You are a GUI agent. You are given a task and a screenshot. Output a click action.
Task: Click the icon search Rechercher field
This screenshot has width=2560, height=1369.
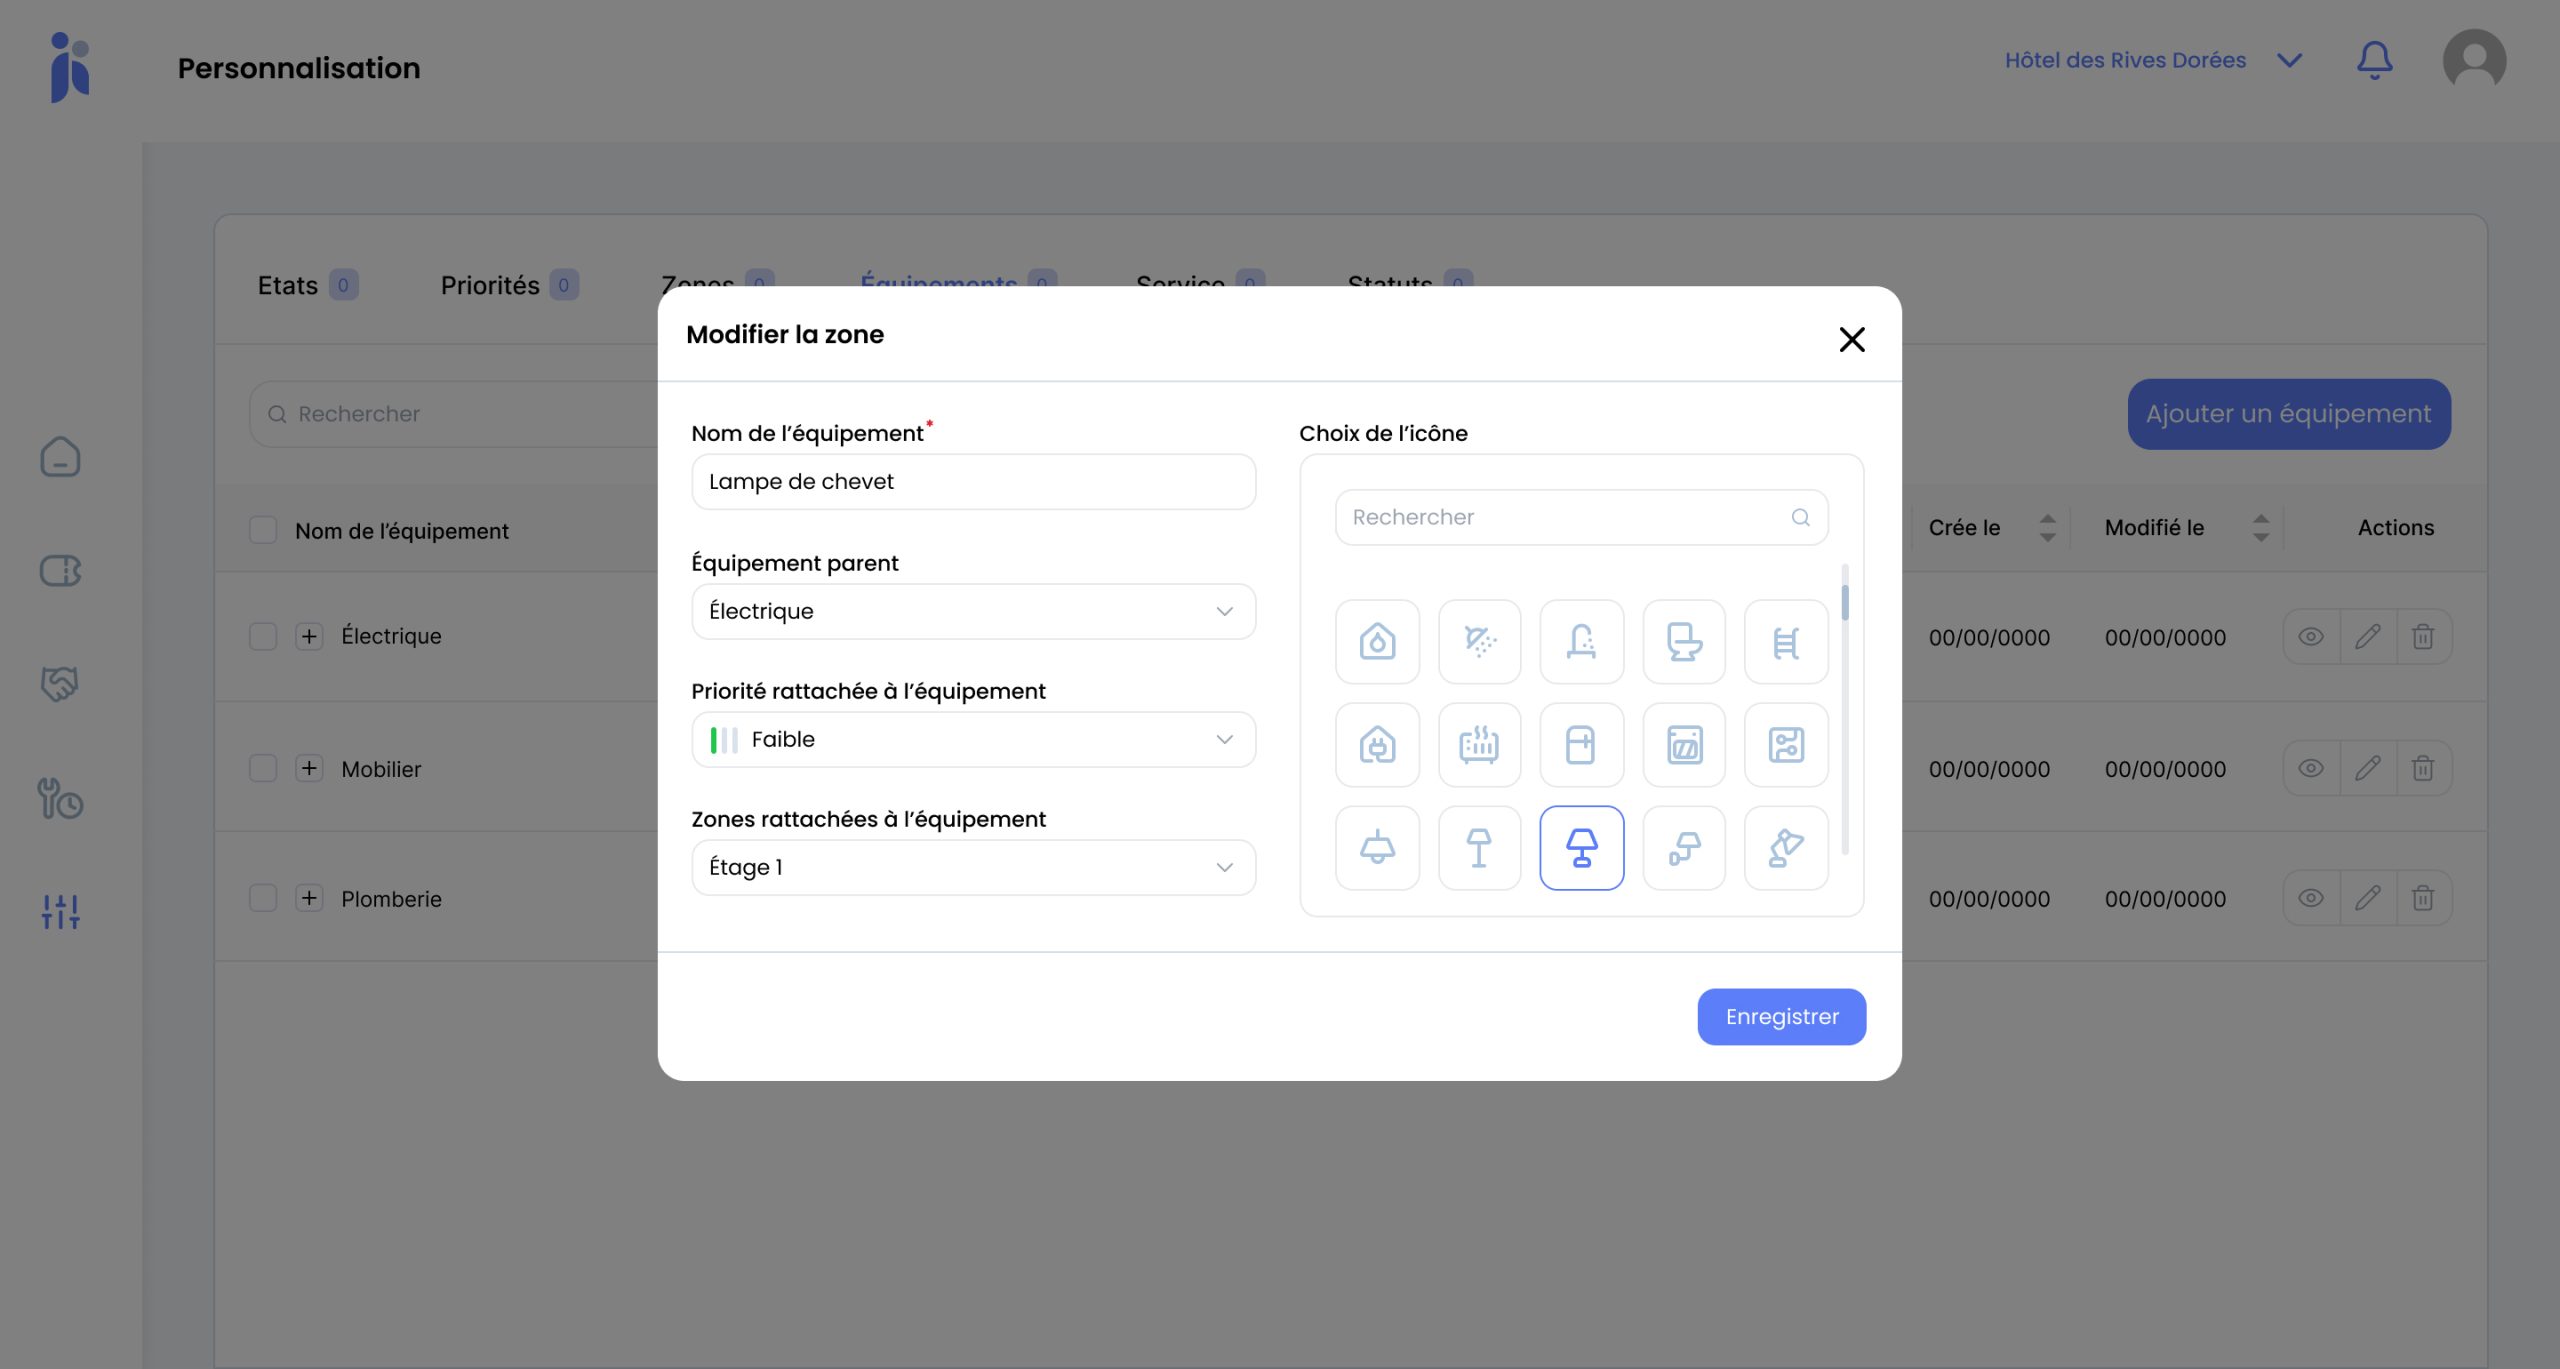click(x=1570, y=517)
